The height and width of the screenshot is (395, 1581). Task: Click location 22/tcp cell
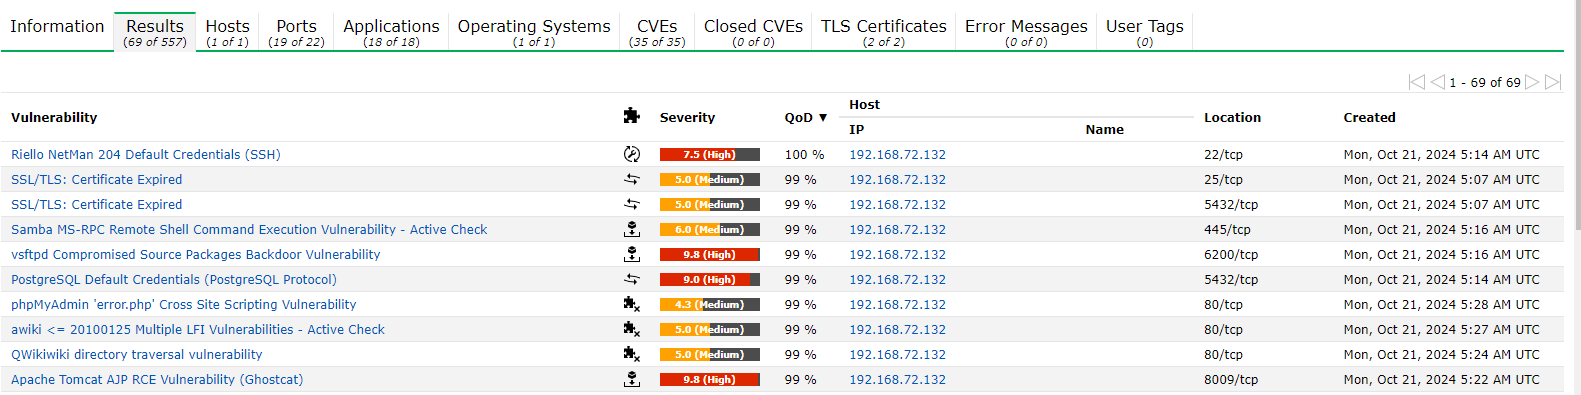pyautogui.click(x=1223, y=154)
